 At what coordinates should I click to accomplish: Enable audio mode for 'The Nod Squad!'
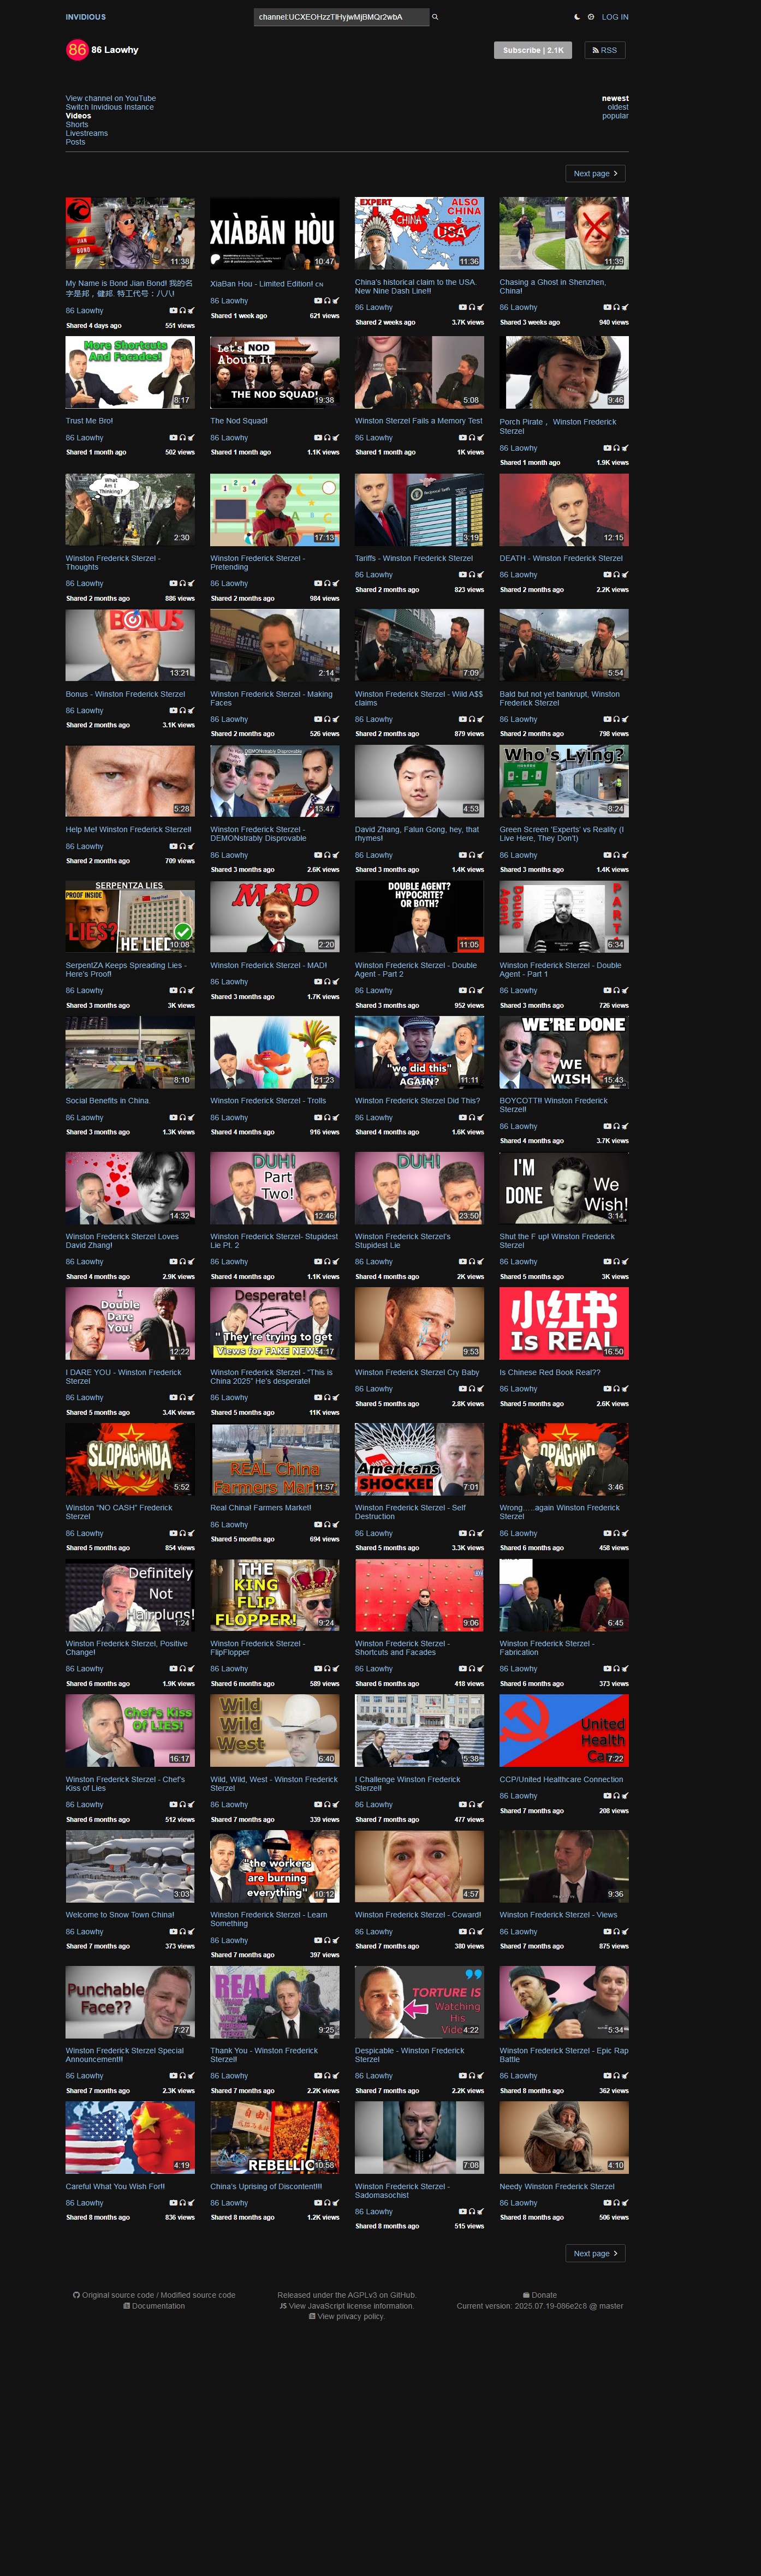click(x=326, y=438)
